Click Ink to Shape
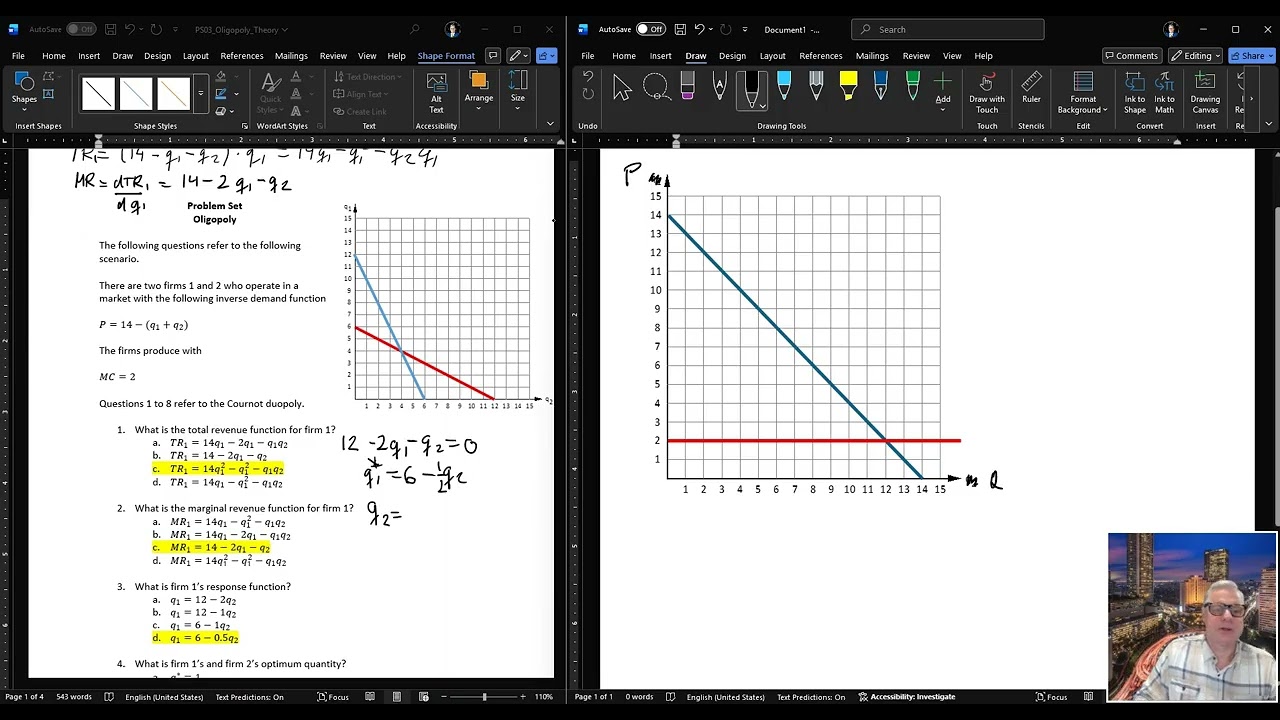 [1135, 92]
